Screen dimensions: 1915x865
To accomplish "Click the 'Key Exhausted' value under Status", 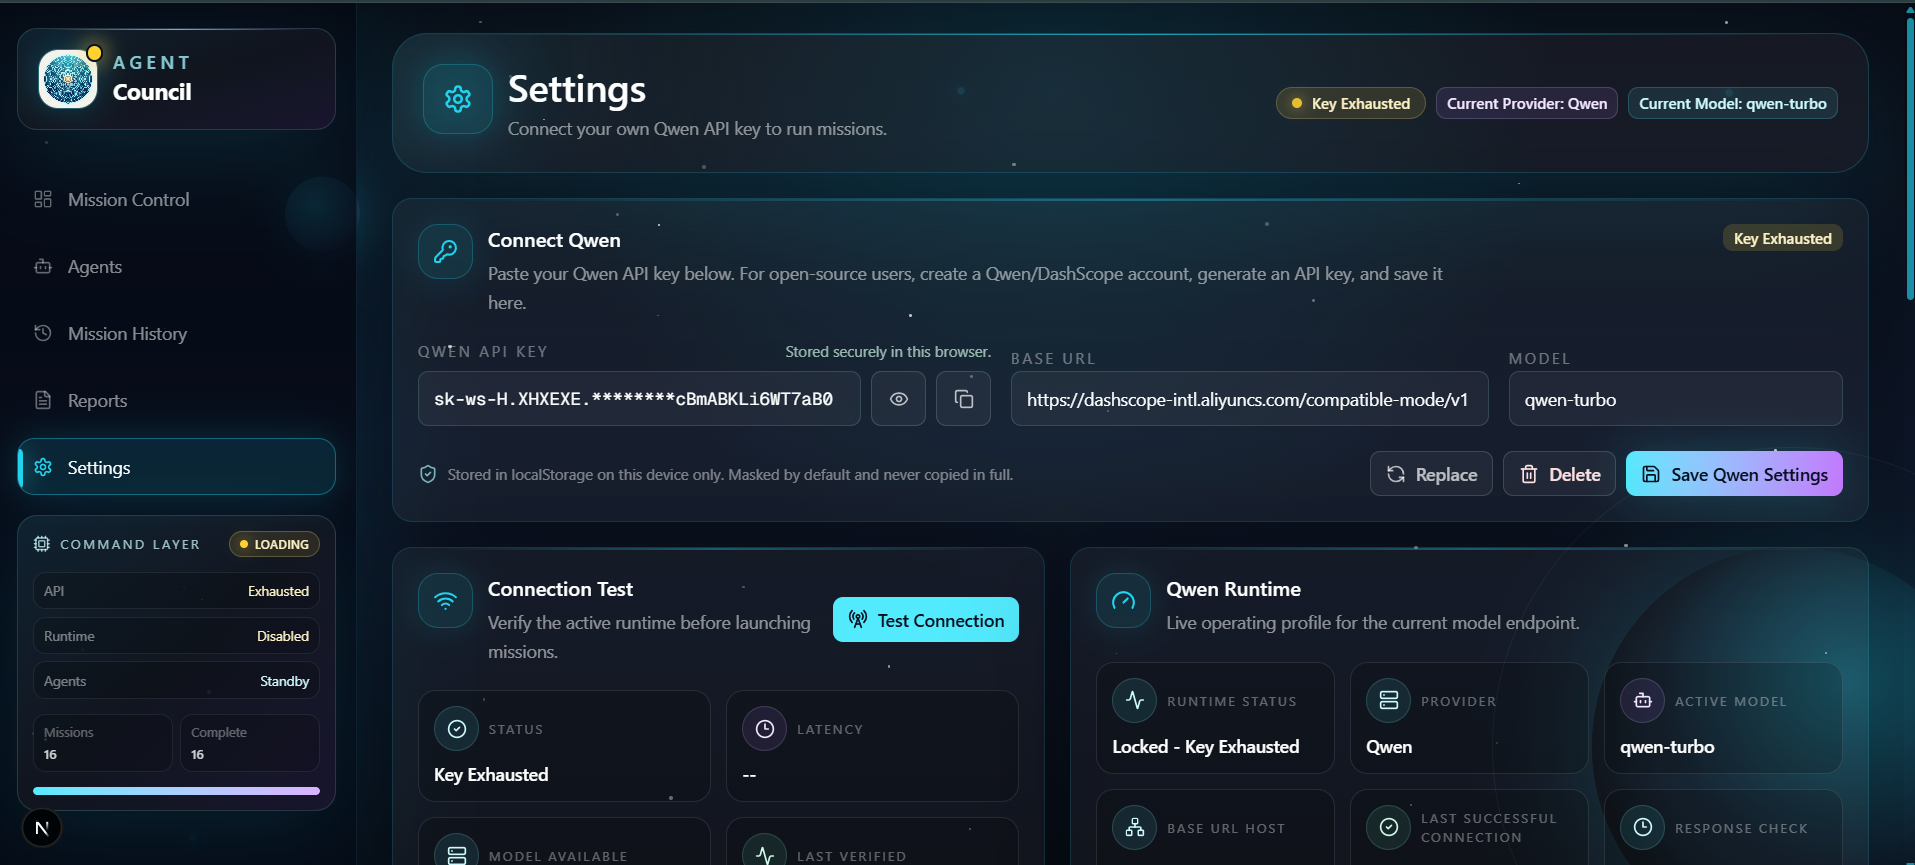I will [x=491, y=775].
